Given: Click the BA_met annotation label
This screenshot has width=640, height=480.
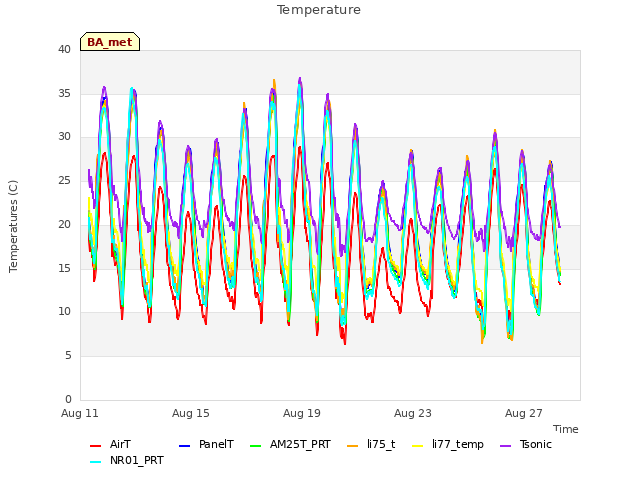Looking at the screenshot, I should [110, 42].
